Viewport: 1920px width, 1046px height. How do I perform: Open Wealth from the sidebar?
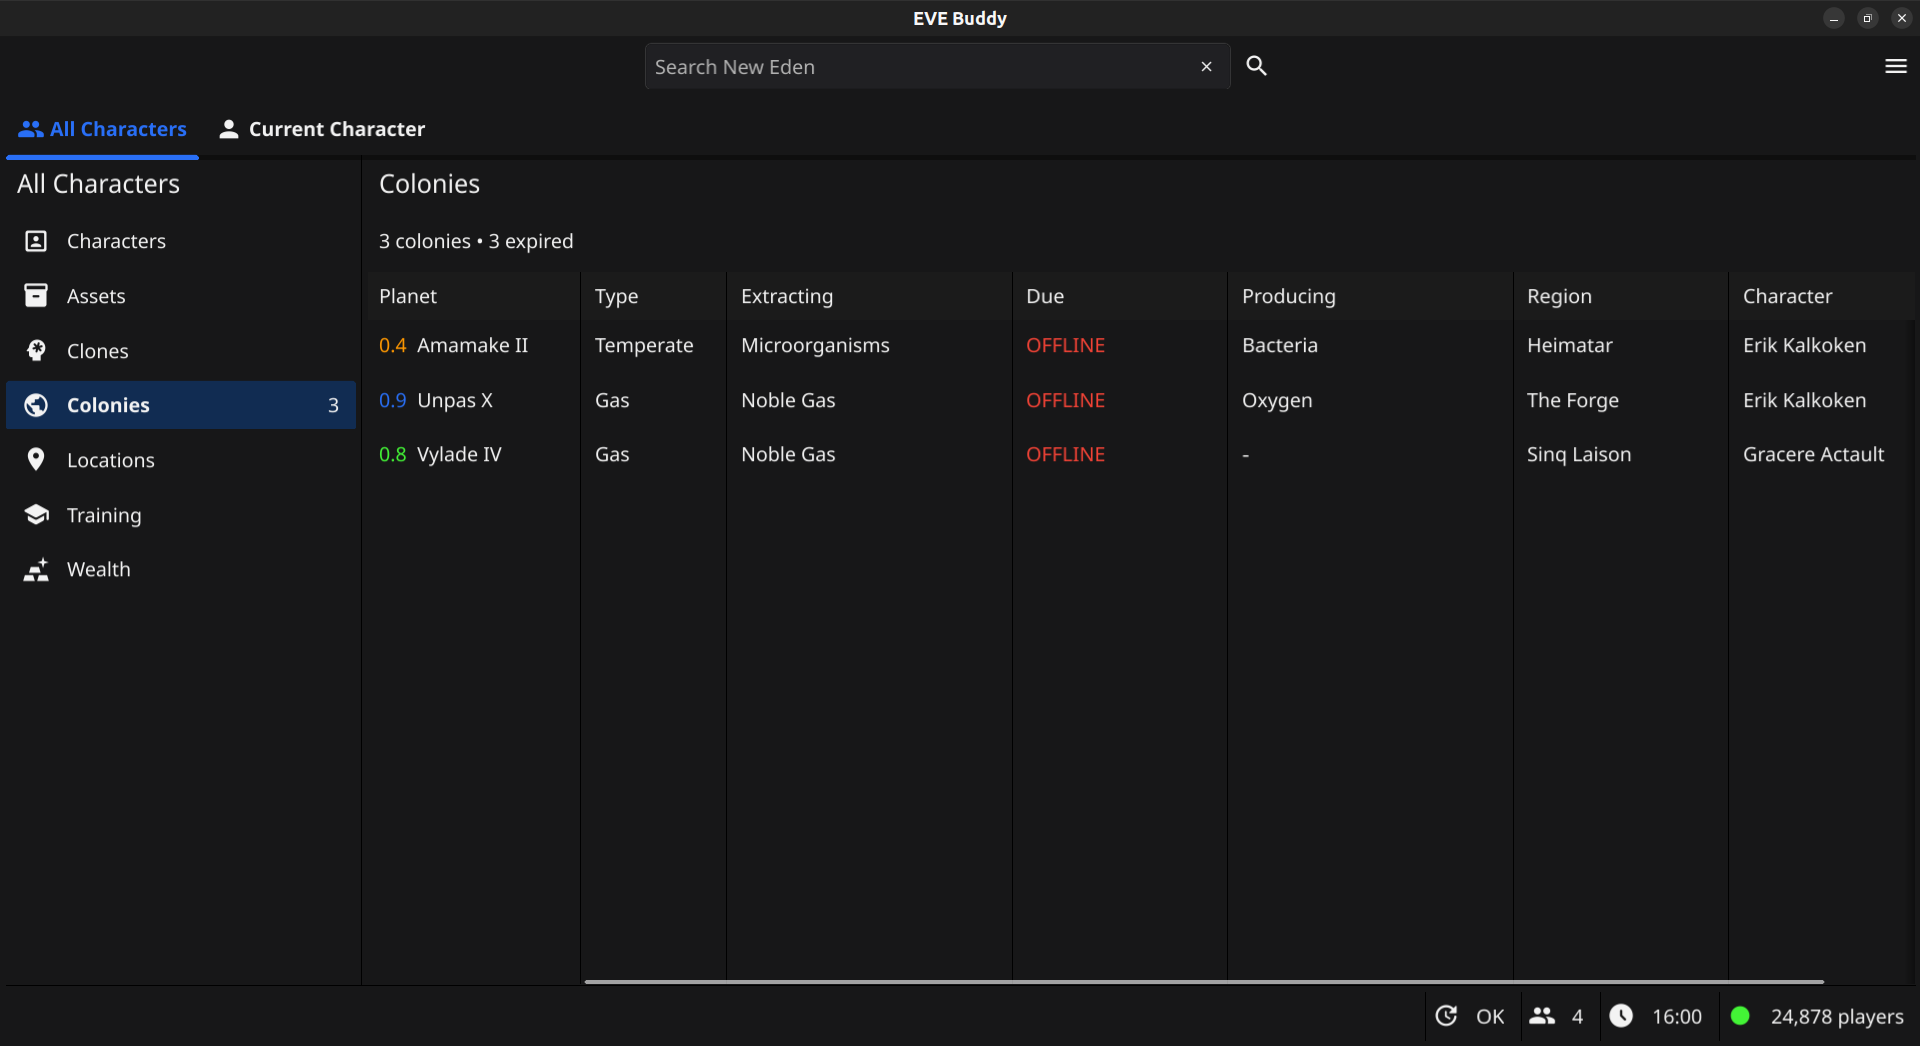pos(98,569)
